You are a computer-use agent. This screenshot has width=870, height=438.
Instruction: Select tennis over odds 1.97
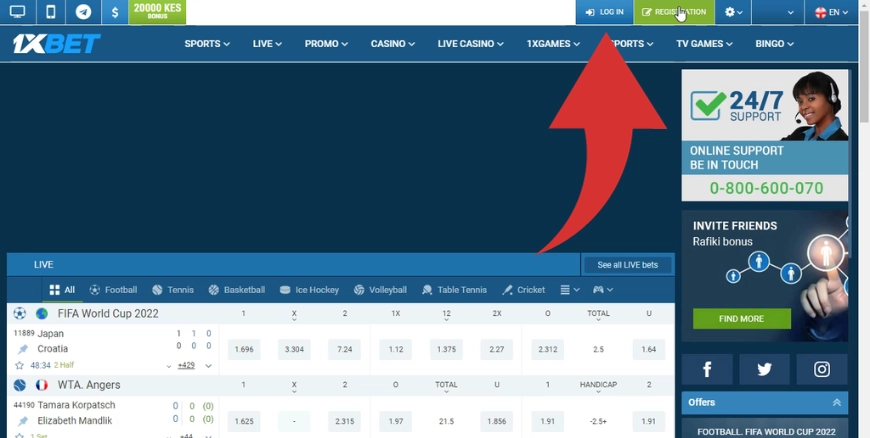(x=396, y=421)
